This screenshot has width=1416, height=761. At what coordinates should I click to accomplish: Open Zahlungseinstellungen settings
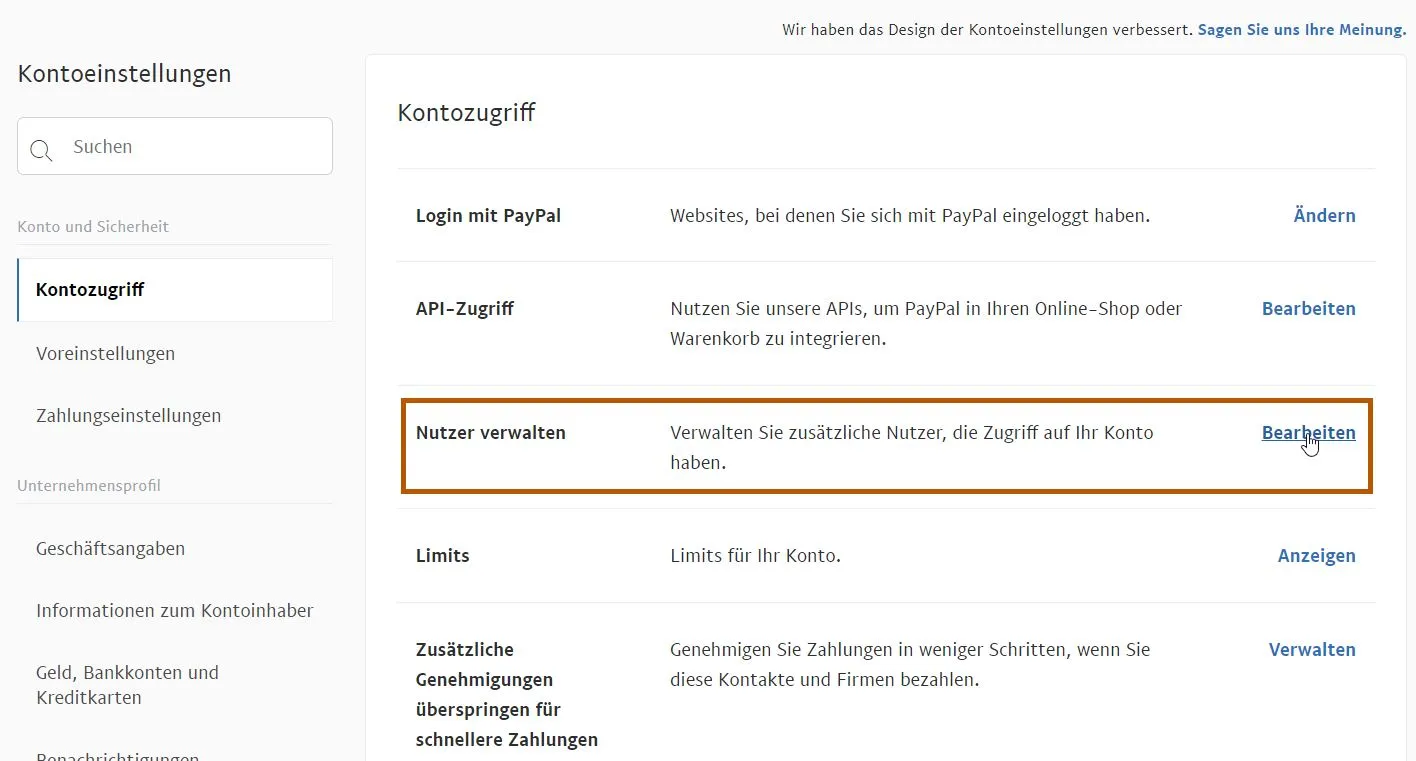coord(128,415)
